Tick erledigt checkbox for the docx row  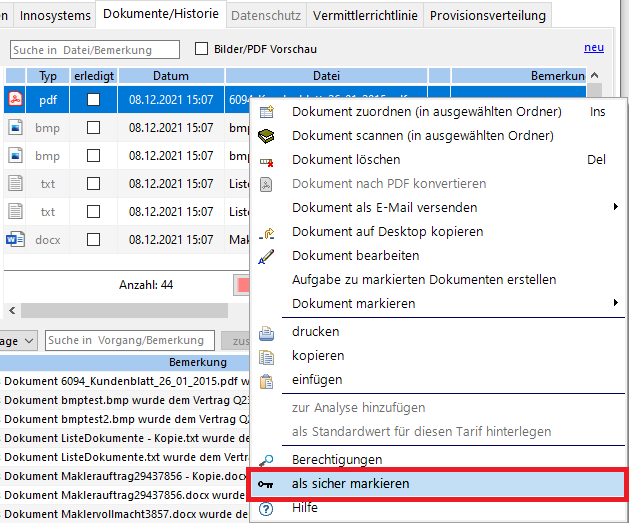[x=94, y=240]
